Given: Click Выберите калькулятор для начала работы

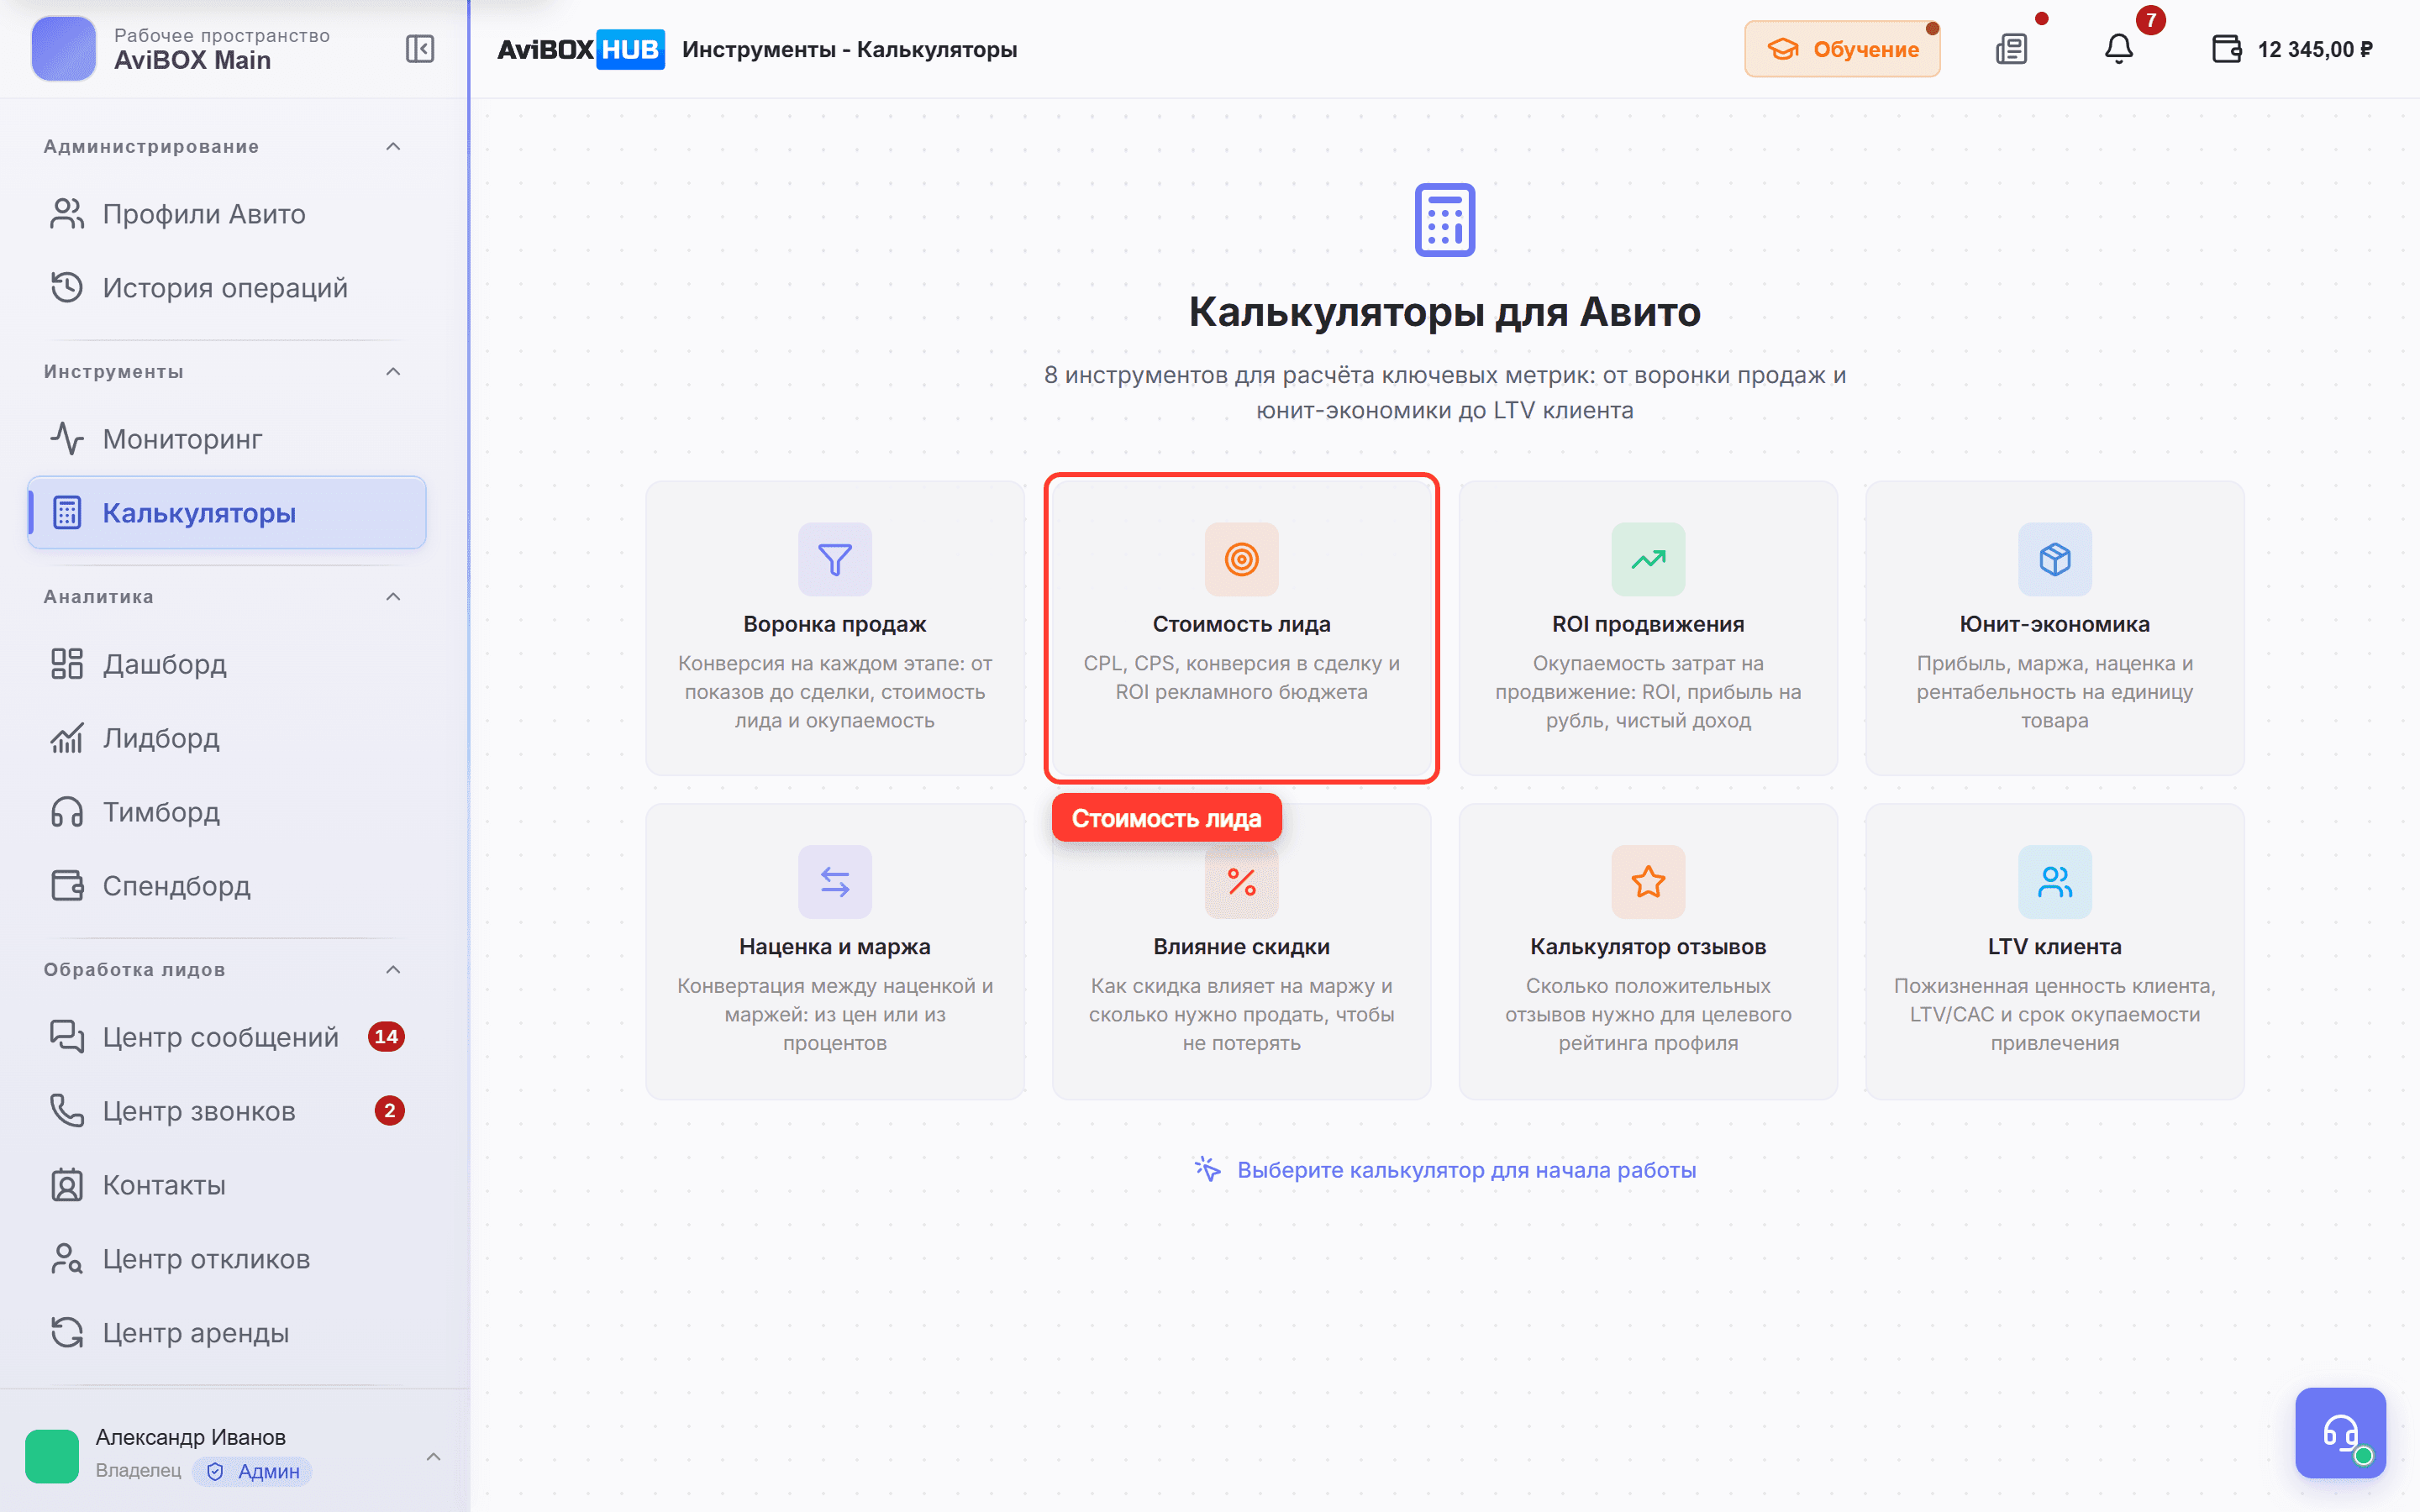Looking at the screenshot, I should point(1445,1170).
